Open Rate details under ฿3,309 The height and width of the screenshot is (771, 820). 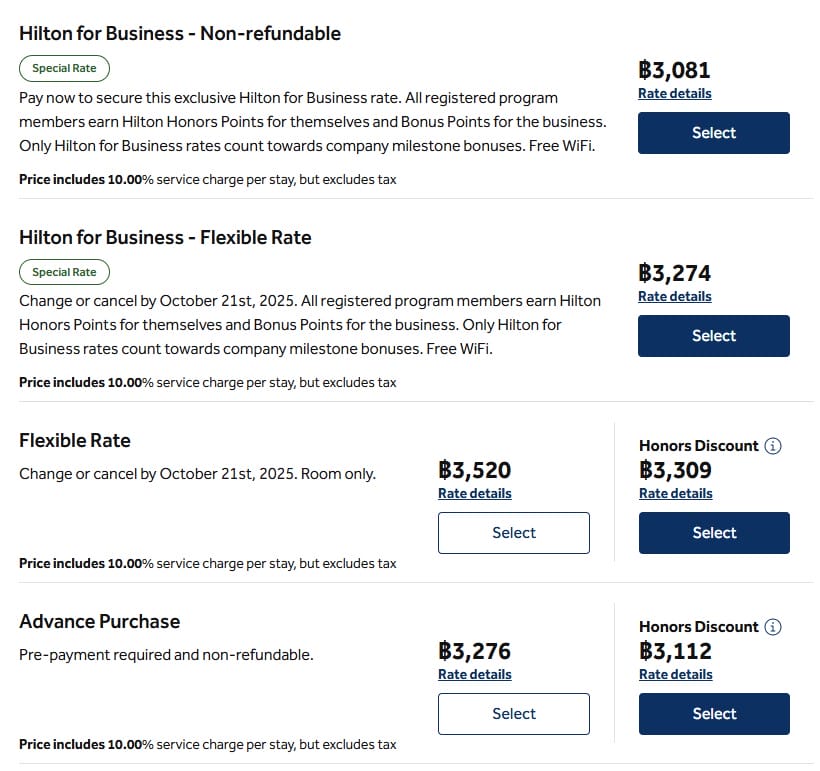[675, 493]
